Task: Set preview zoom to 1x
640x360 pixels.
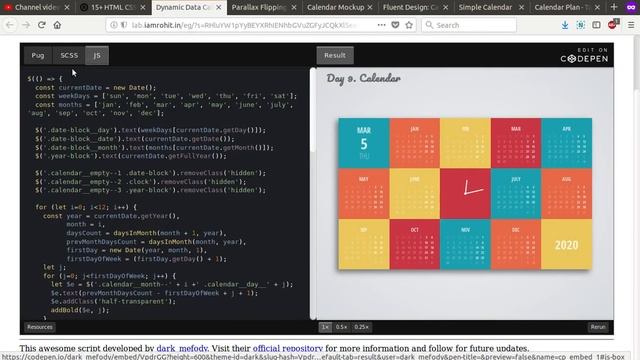Action: coord(325,327)
